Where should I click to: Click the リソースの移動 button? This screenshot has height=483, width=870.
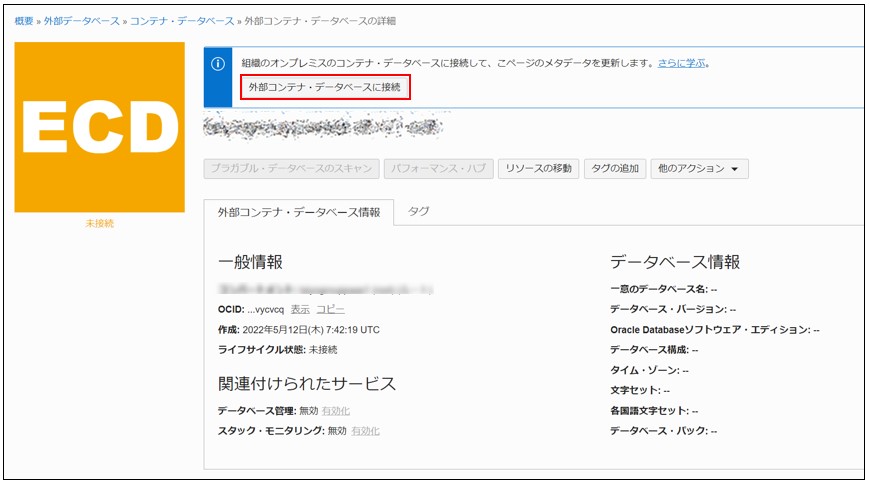pyautogui.click(x=538, y=169)
